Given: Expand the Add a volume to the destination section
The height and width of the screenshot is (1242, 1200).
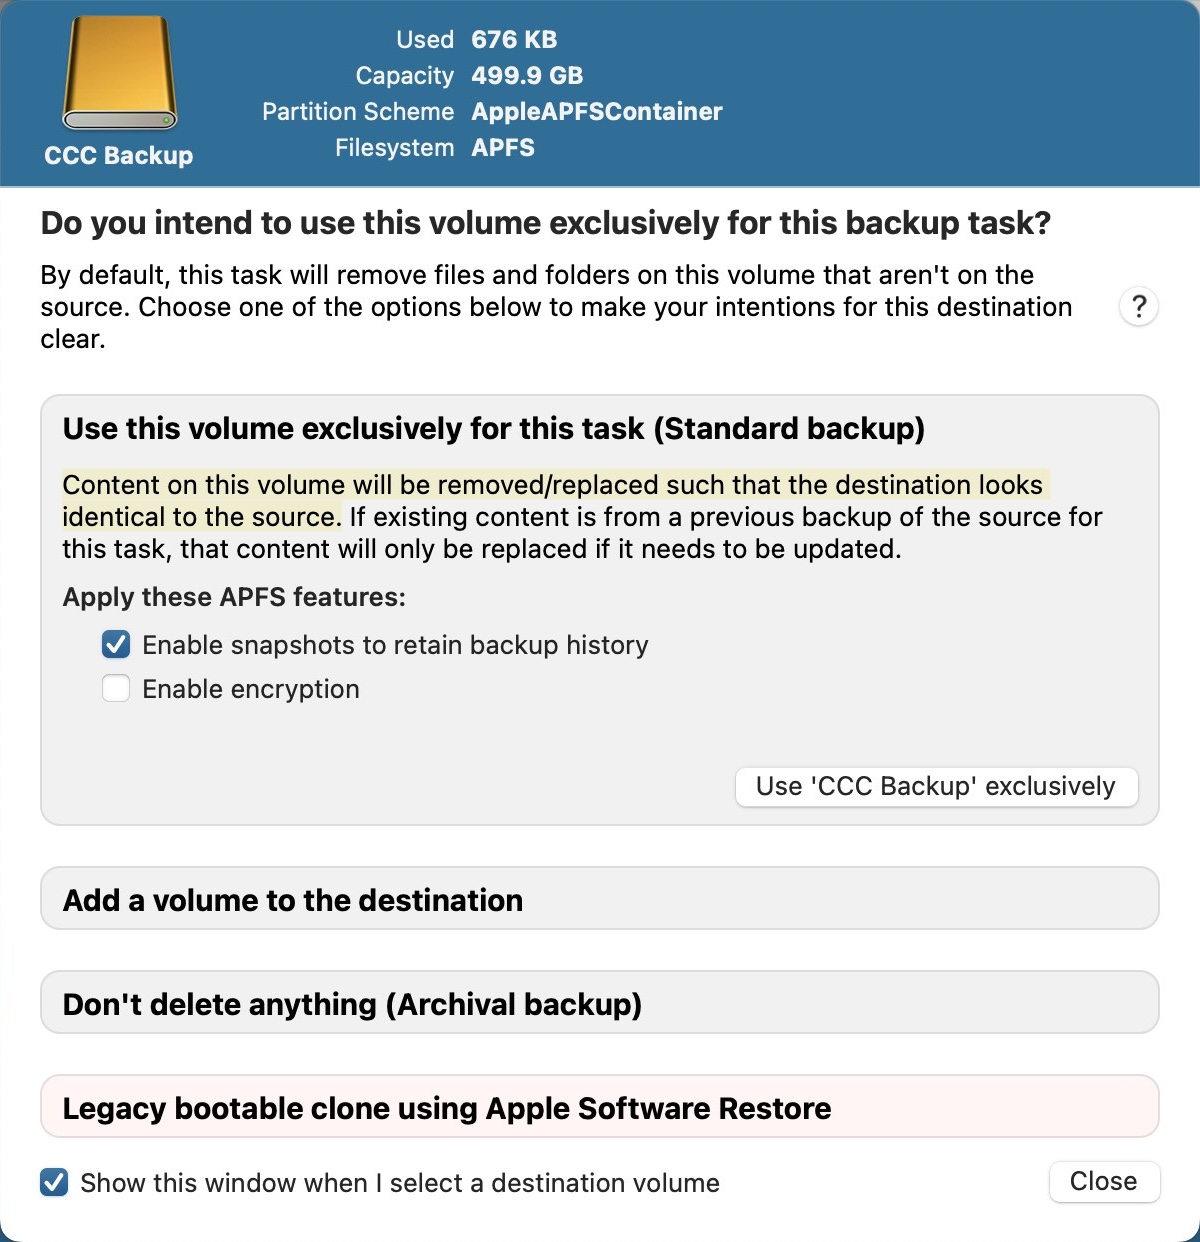Looking at the screenshot, I should (x=293, y=899).
